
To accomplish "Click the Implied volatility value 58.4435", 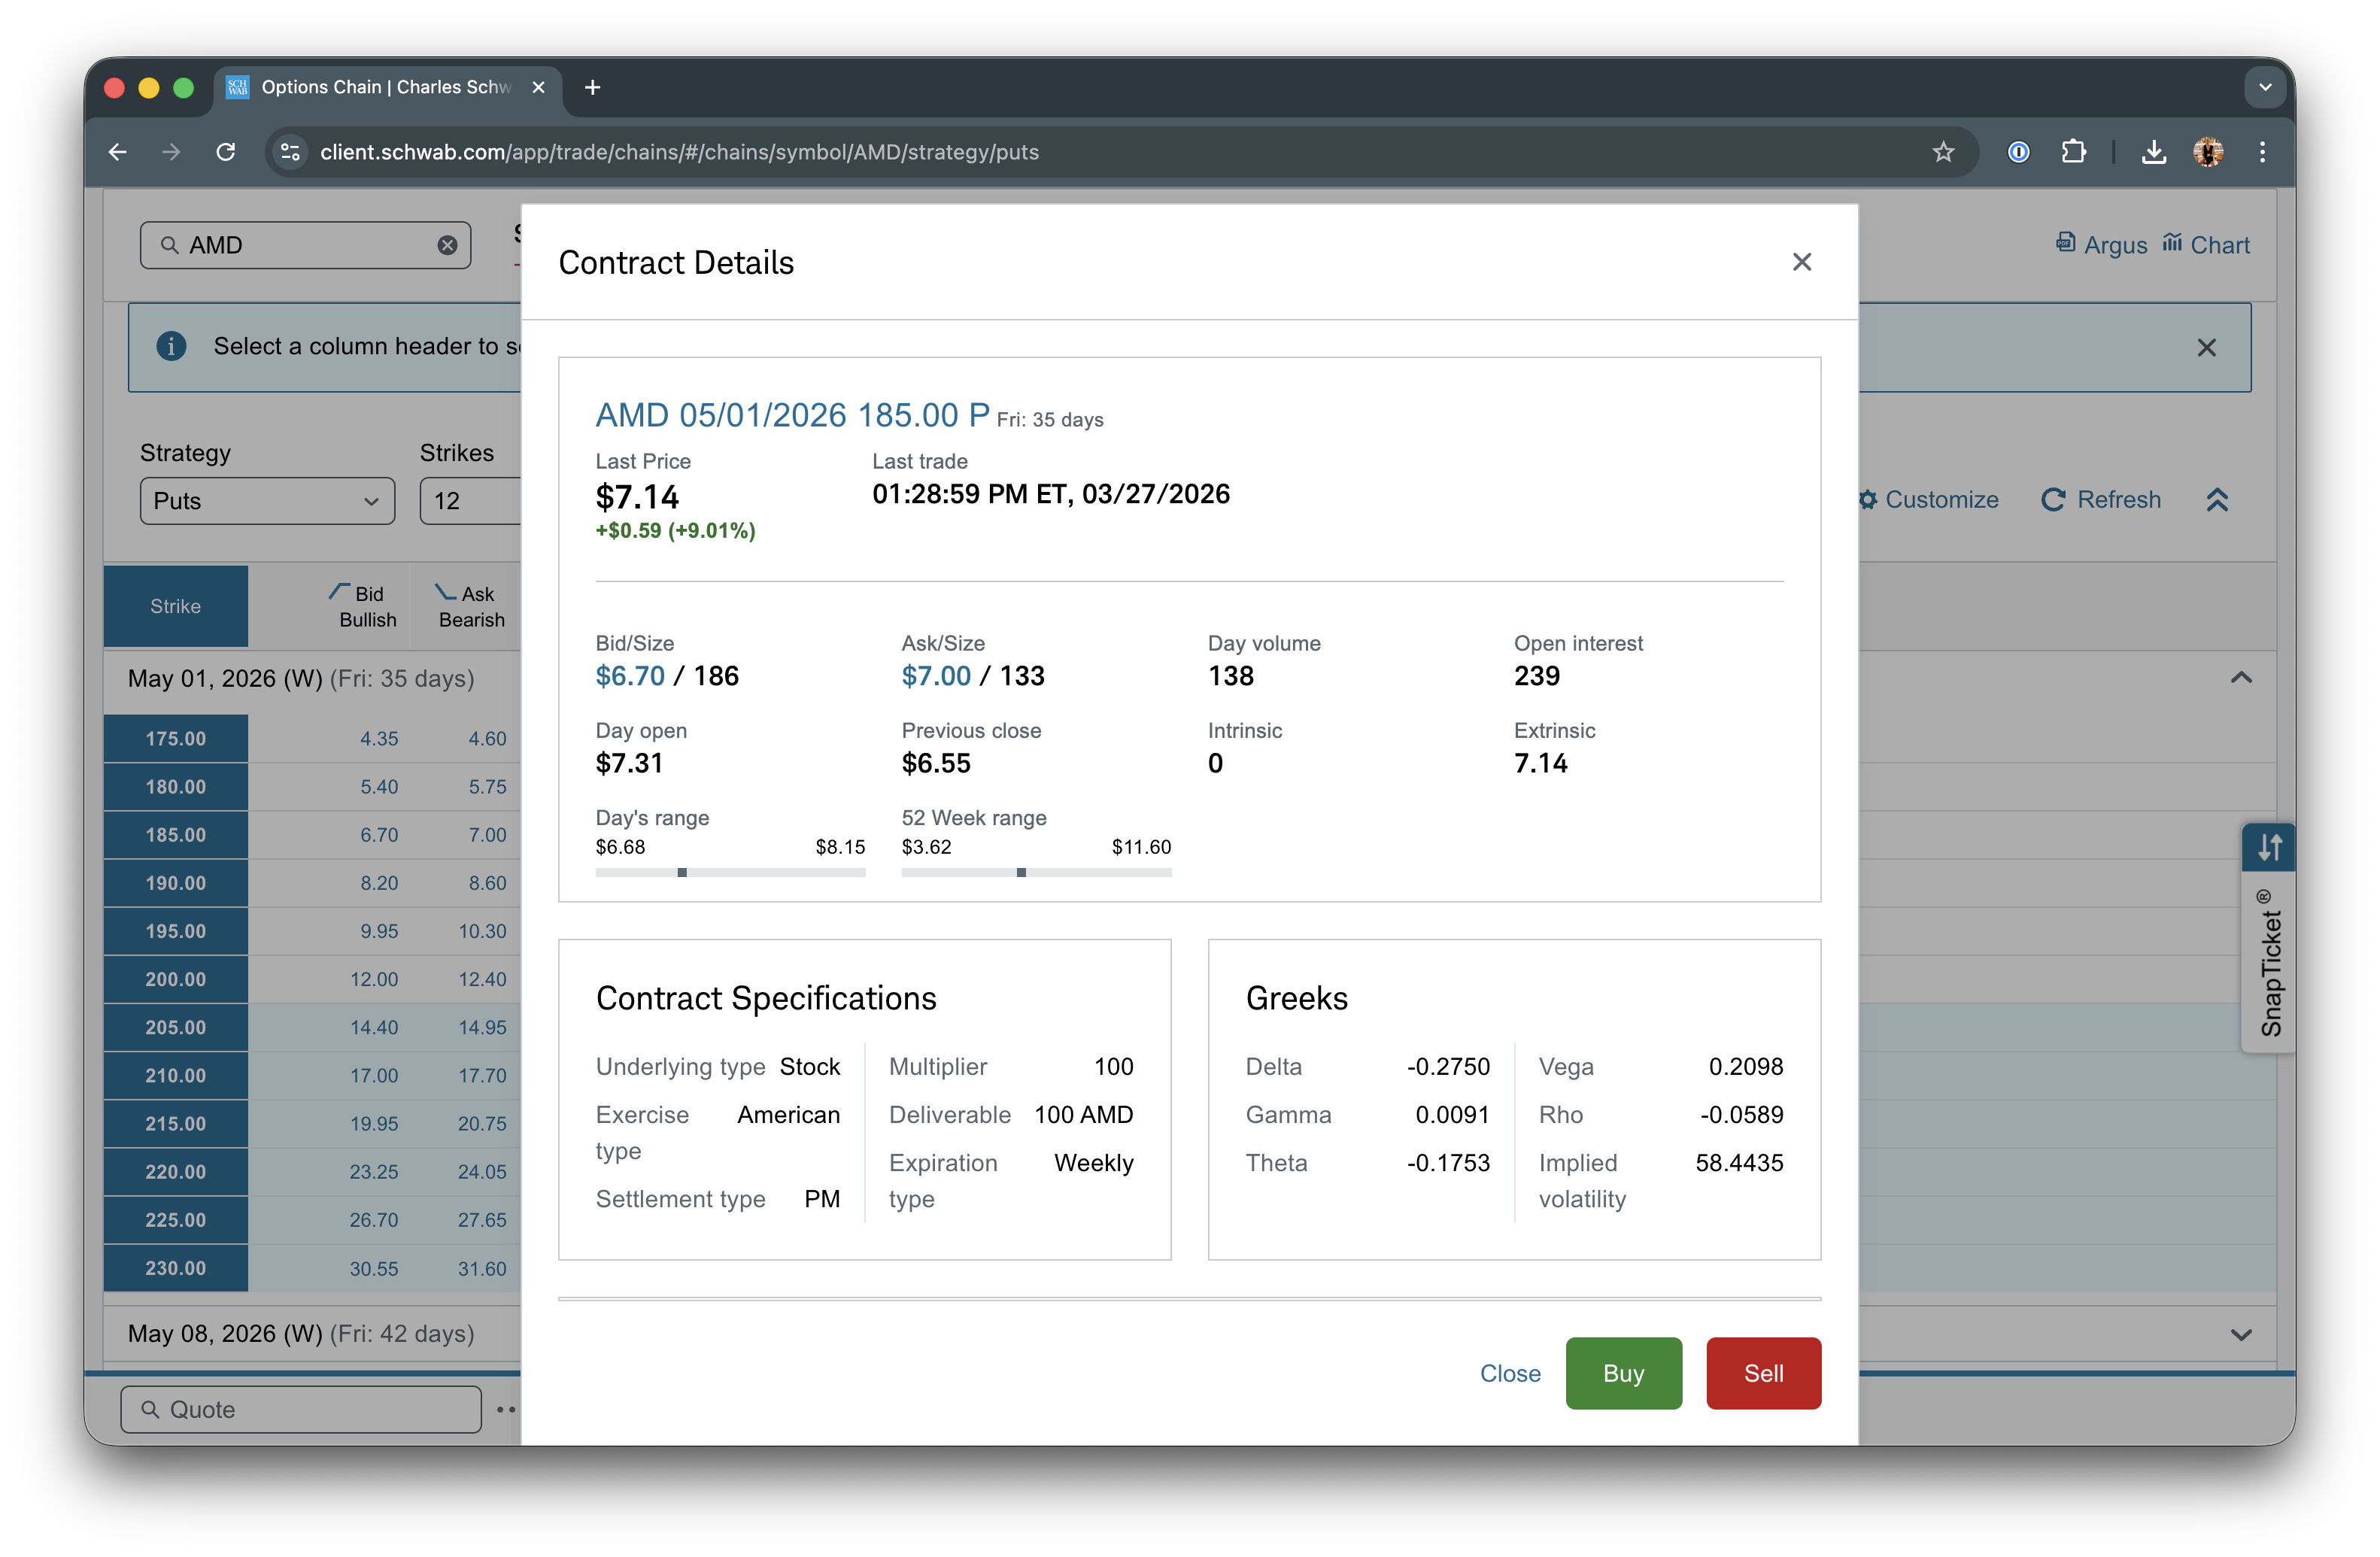I will pos(1739,1163).
